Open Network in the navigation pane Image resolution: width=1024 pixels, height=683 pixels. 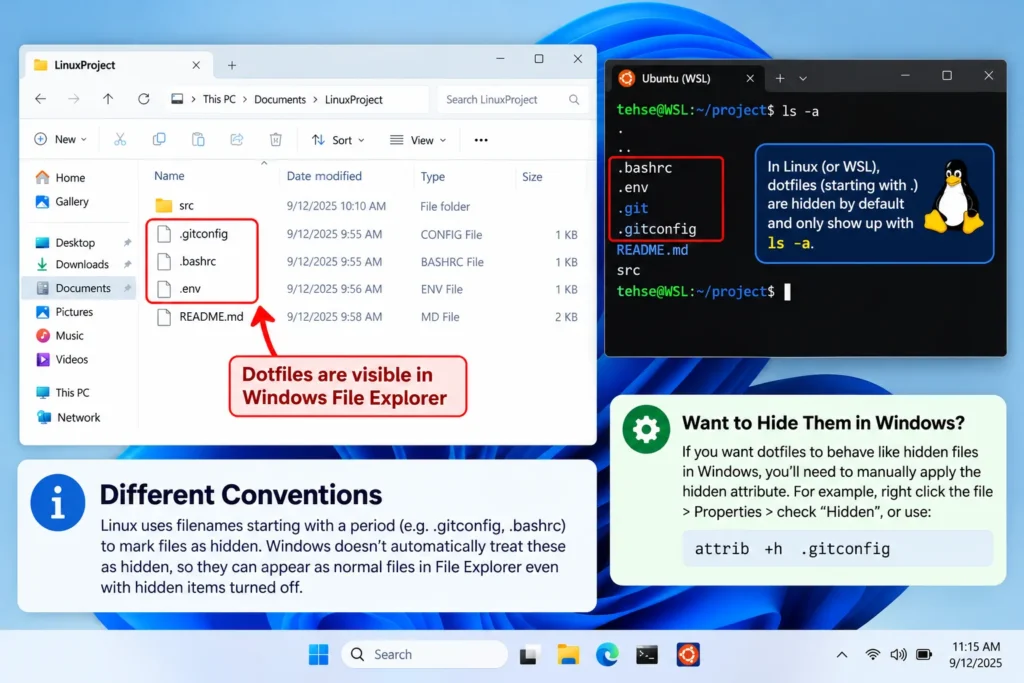(68, 417)
